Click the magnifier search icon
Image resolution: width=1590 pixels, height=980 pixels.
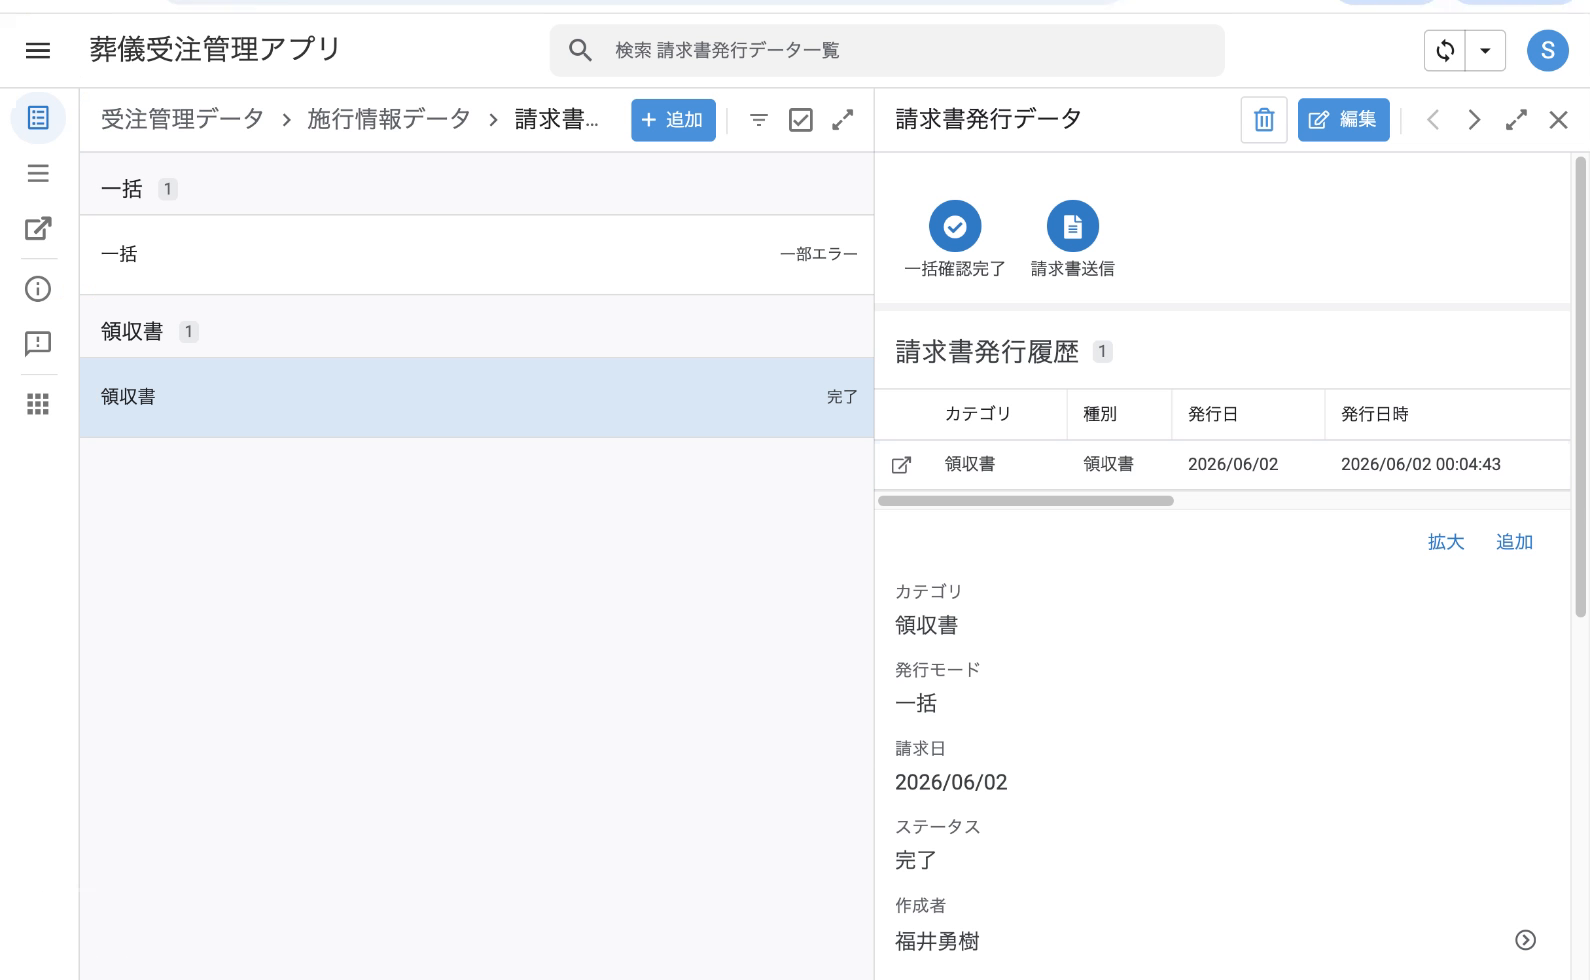581,50
